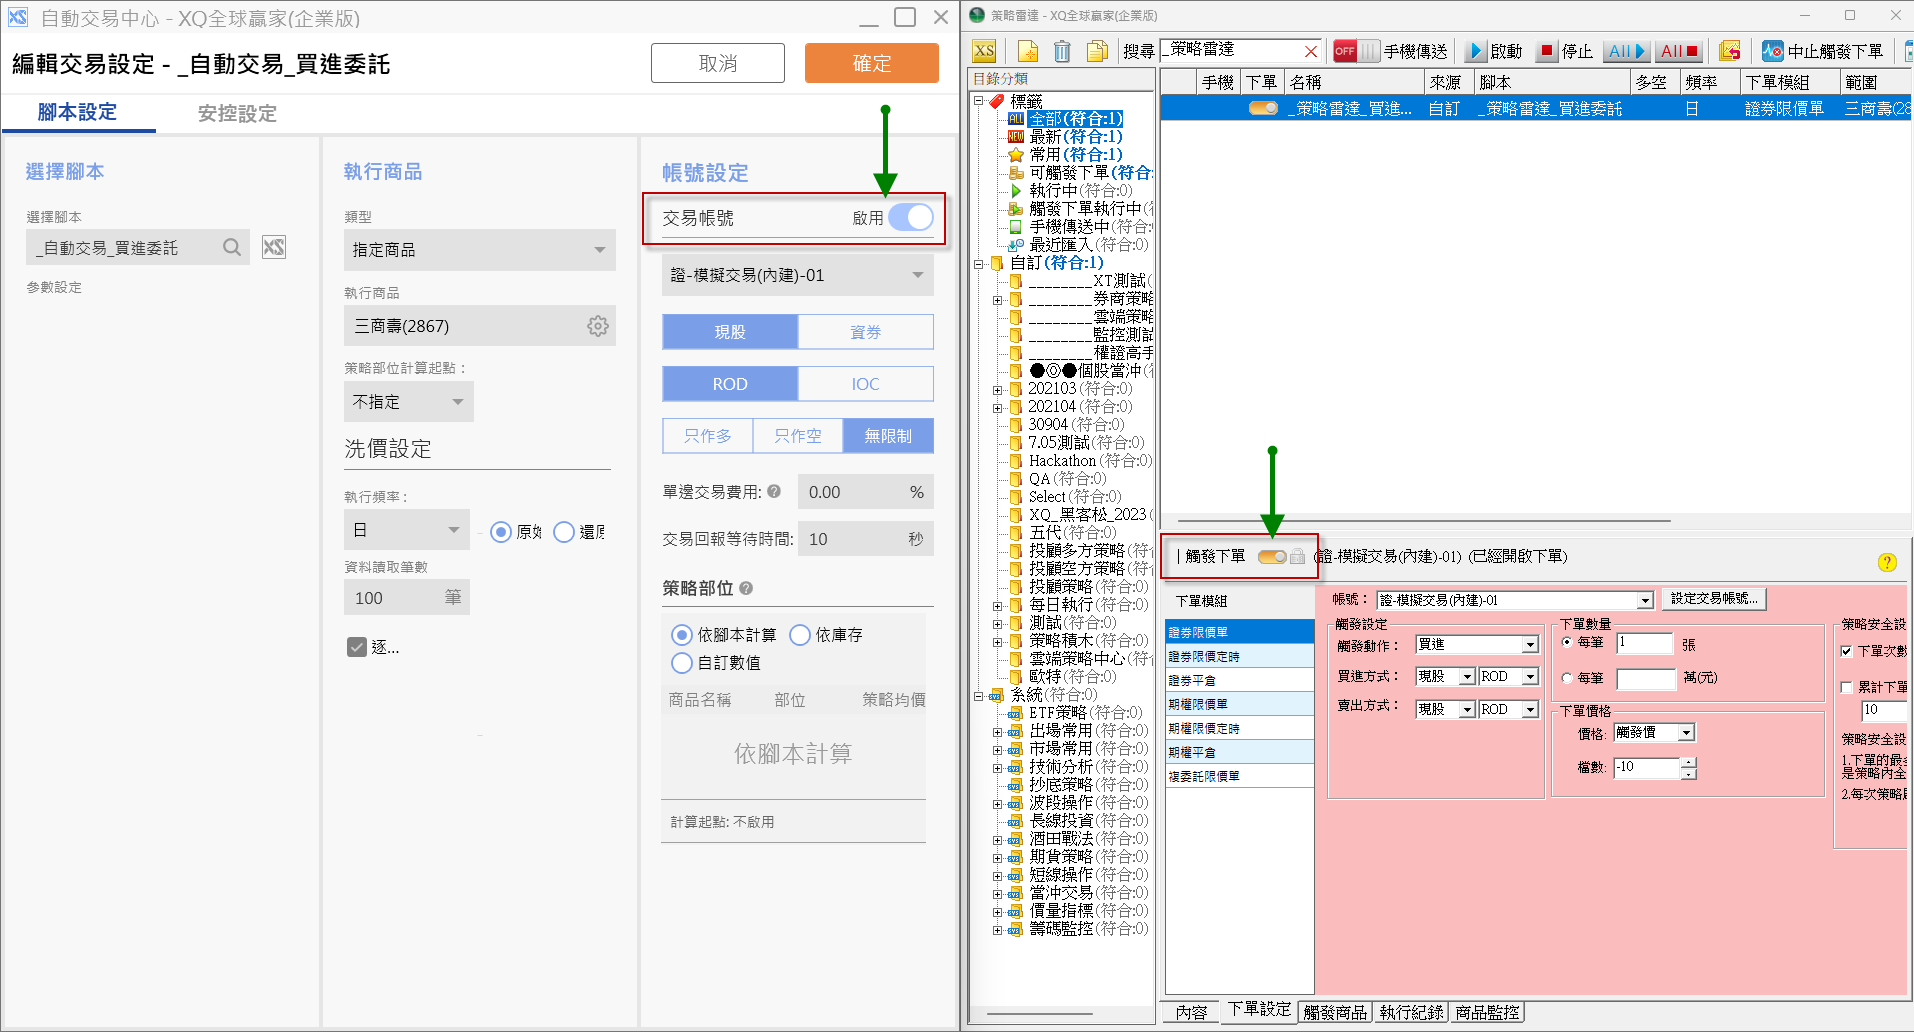1914x1032 pixels.
Task: Open the settings gear beside 三商壽(2867)
Action: (x=597, y=325)
